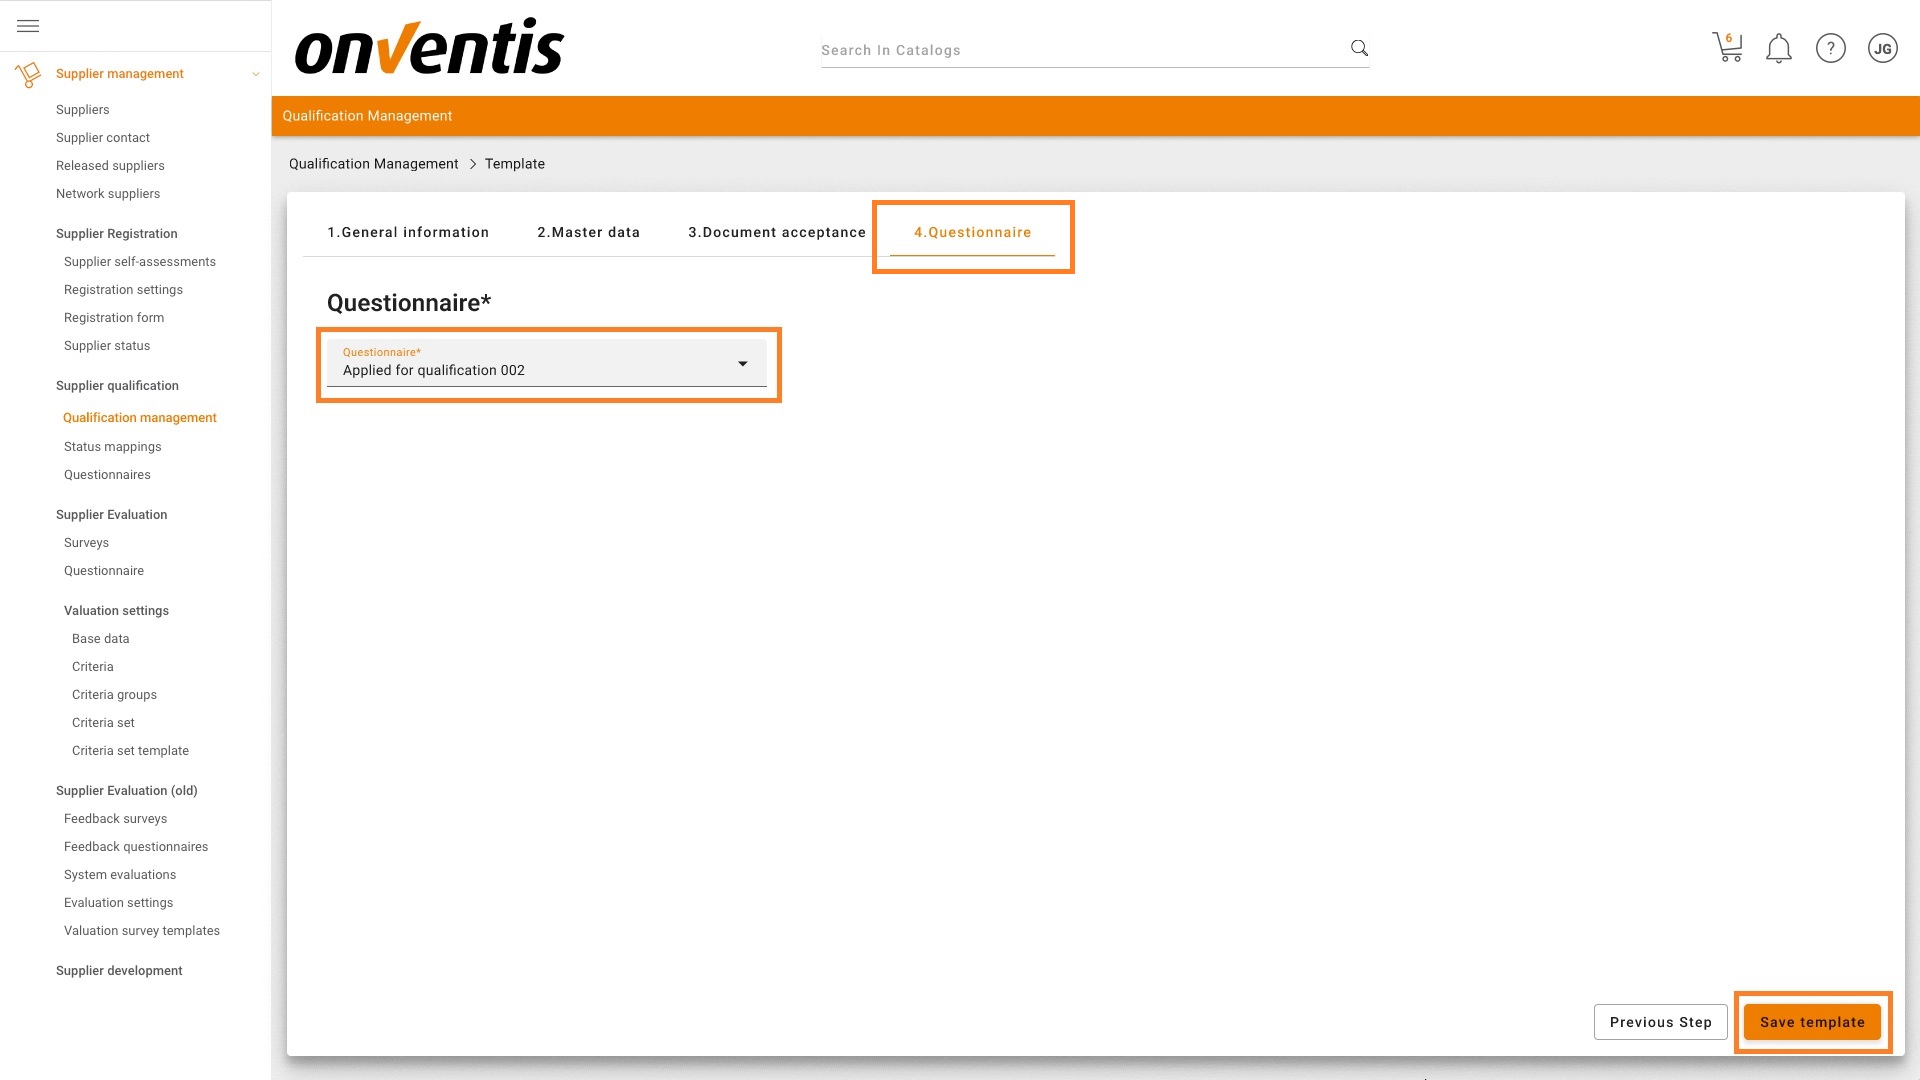Open the hamburger navigation menu
This screenshot has height=1080, width=1920.
28,26
